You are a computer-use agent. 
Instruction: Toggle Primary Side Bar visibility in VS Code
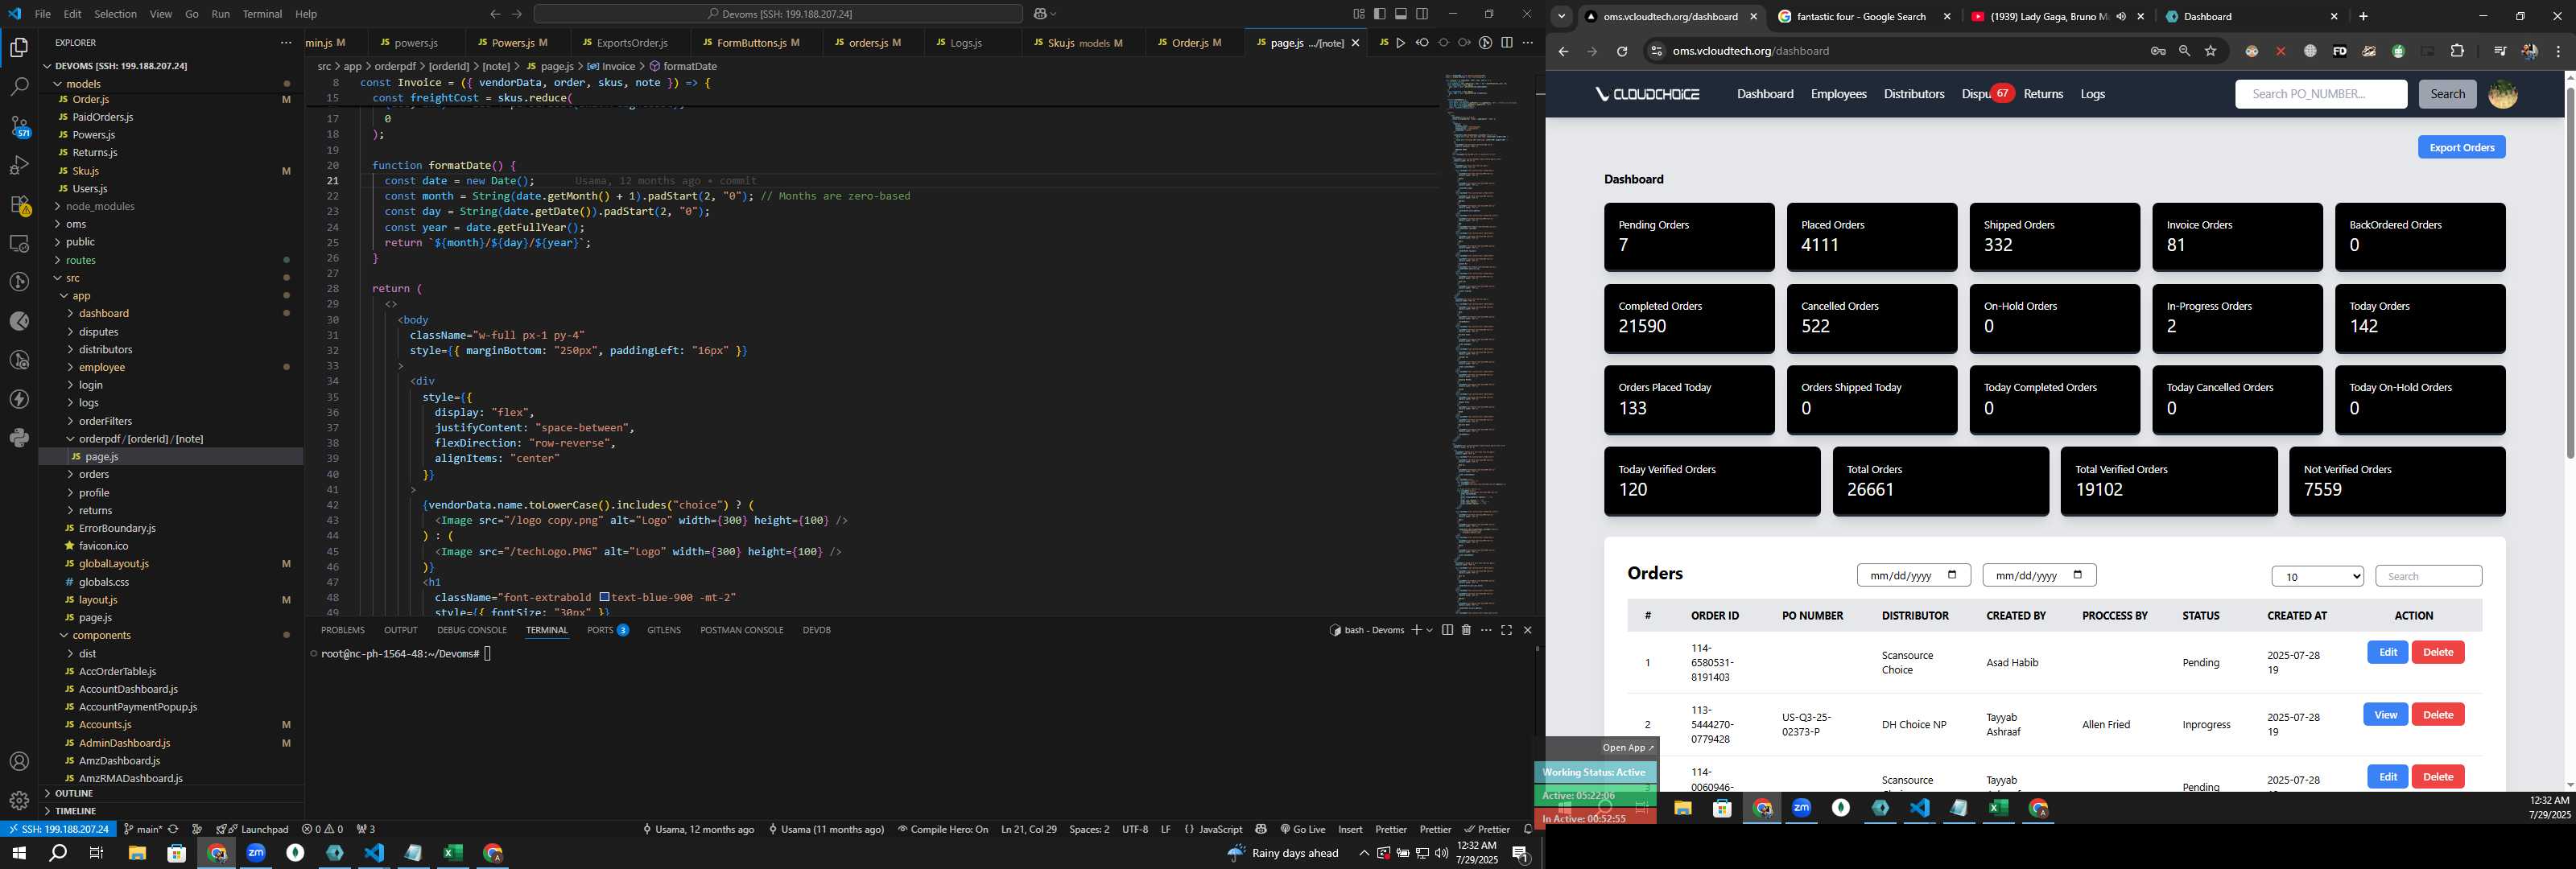tap(1379, 14)
